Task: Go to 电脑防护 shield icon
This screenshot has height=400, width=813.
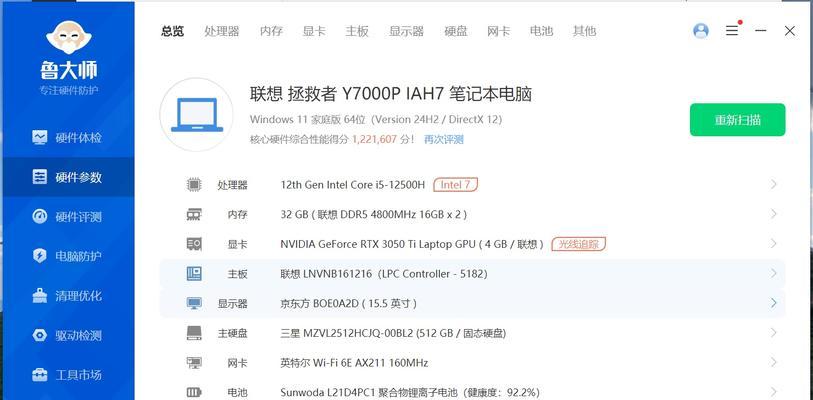Action: click(40, 256)
